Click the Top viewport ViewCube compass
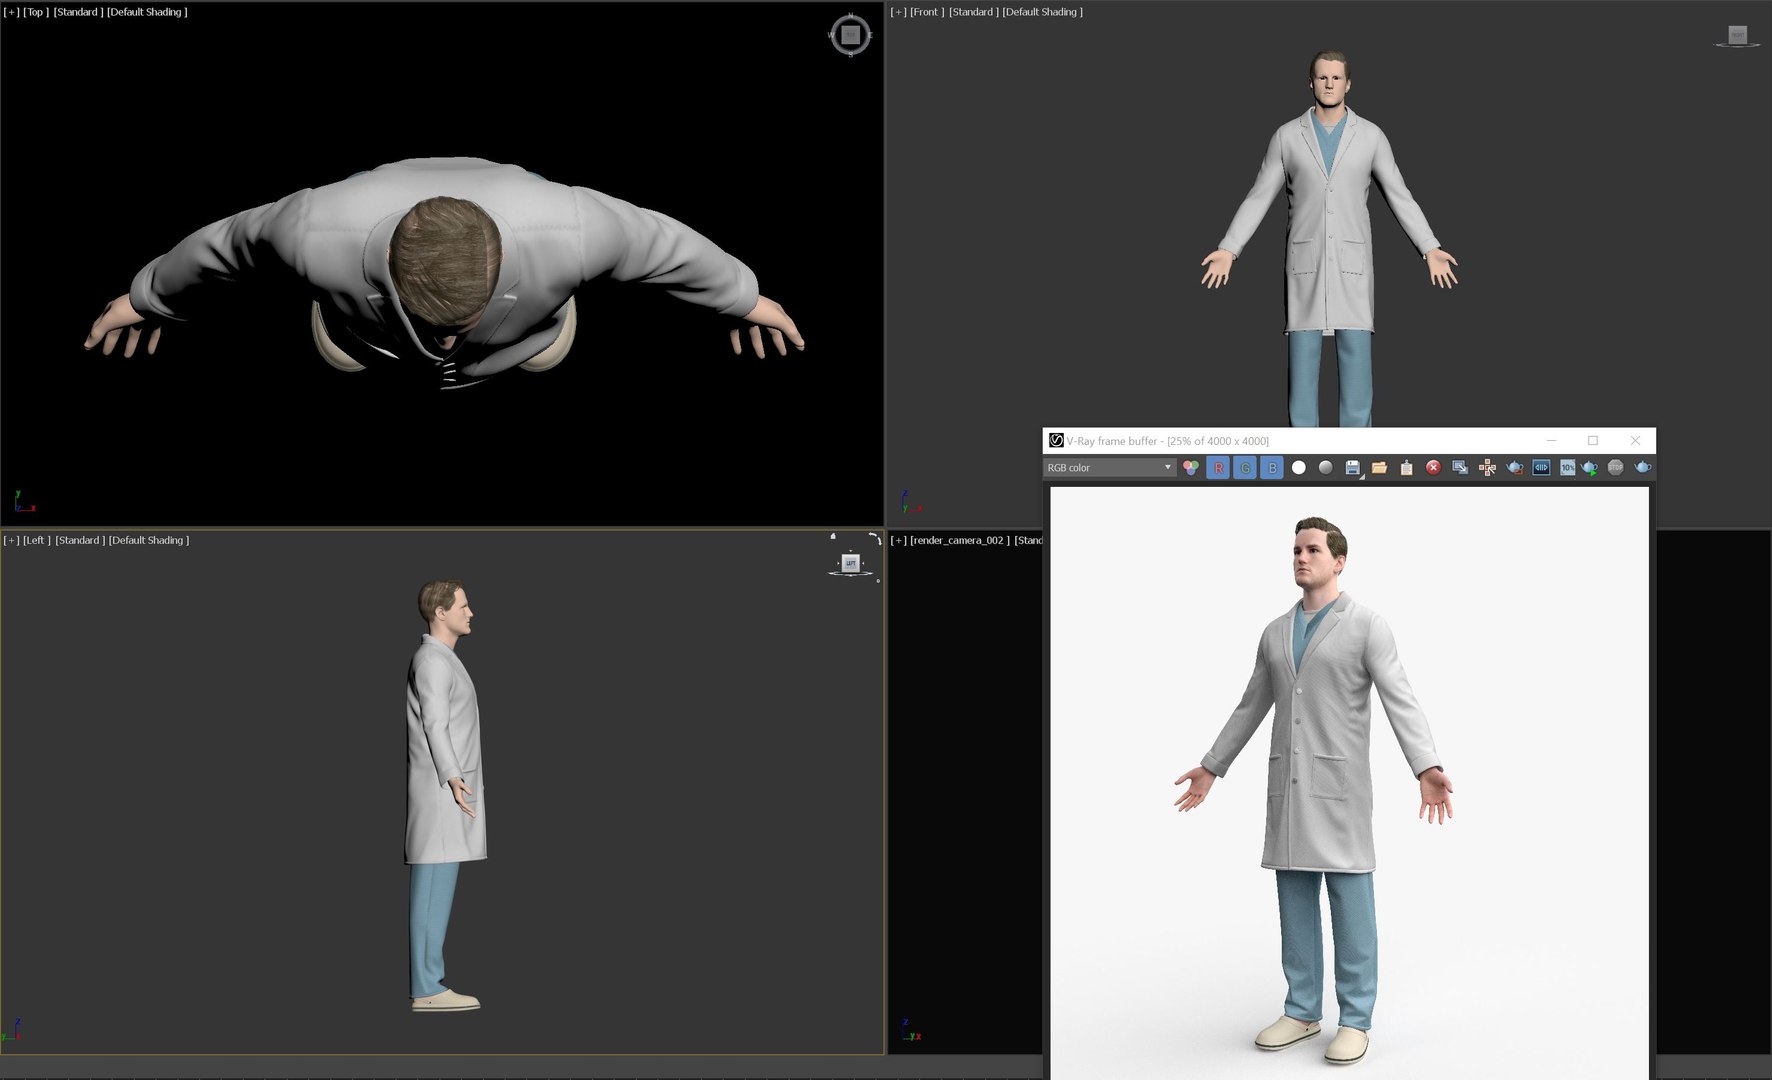The image size is (1772, 1080). pyautogui.click(x=850, y=35)
